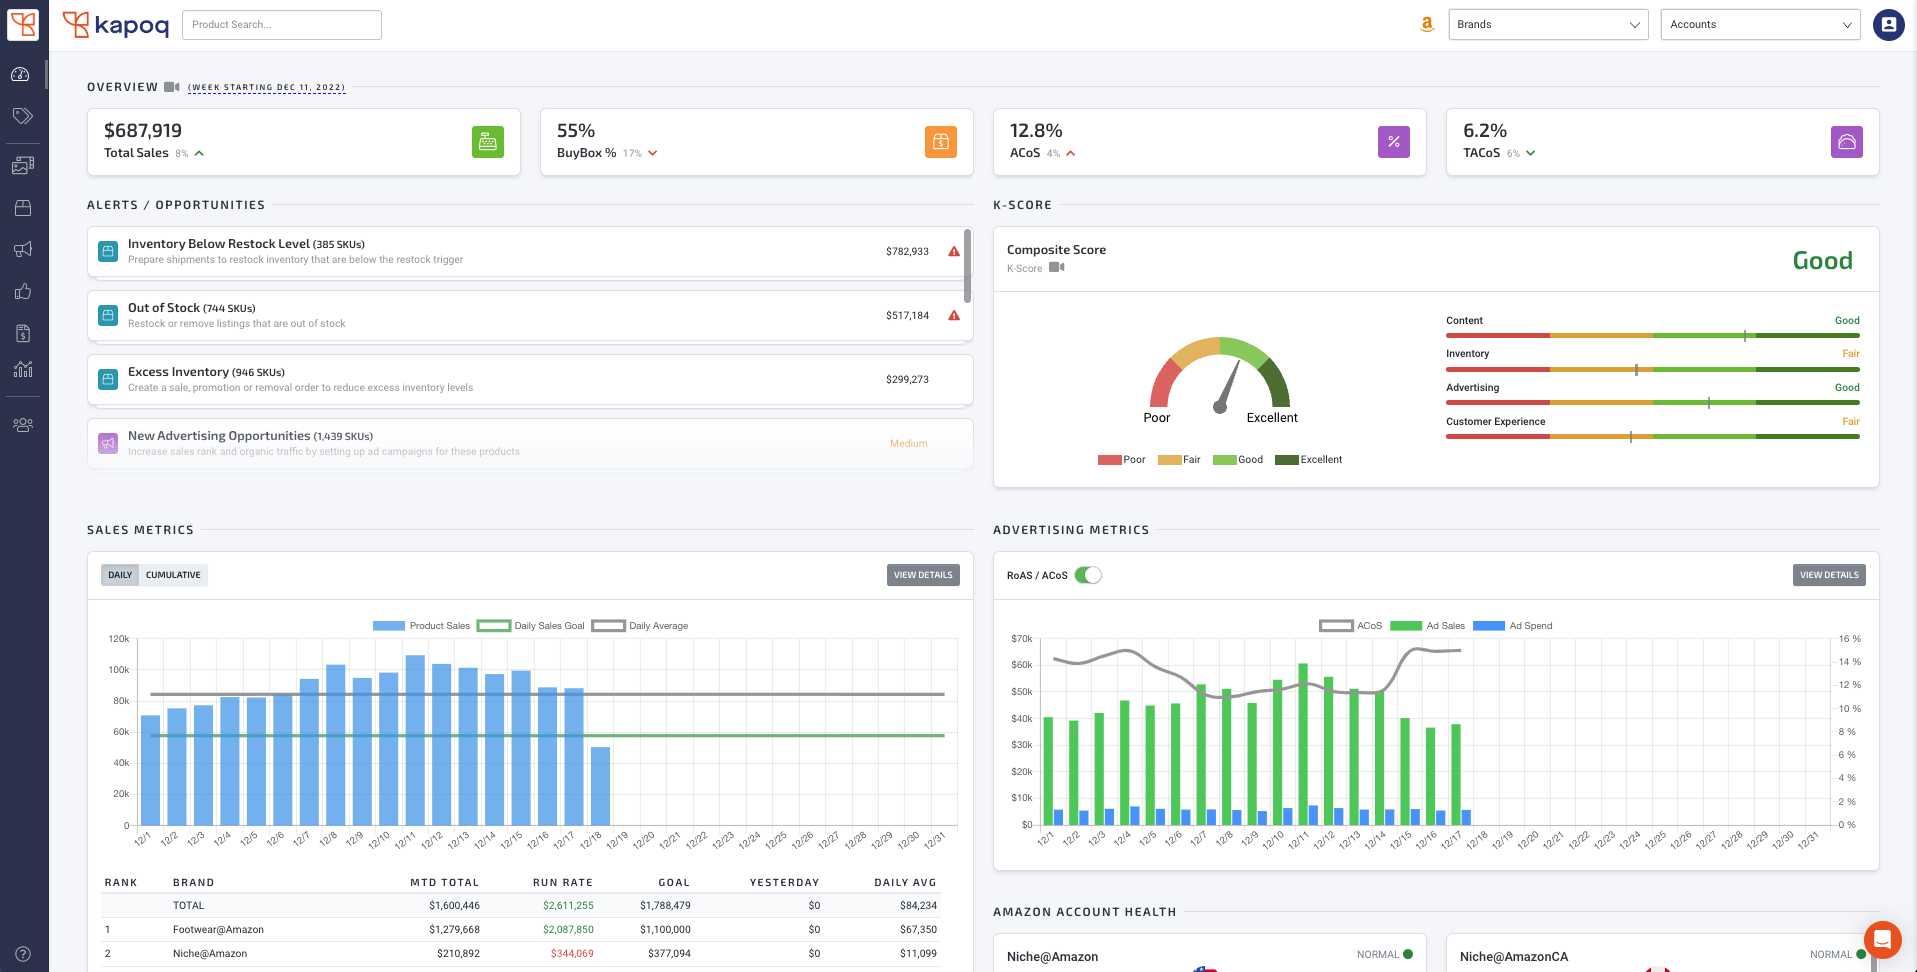The width and height of the screenshot is (1917, 972).
Task: Open the dashboard gauge icon in sidebar
Action: pos(22,74)
